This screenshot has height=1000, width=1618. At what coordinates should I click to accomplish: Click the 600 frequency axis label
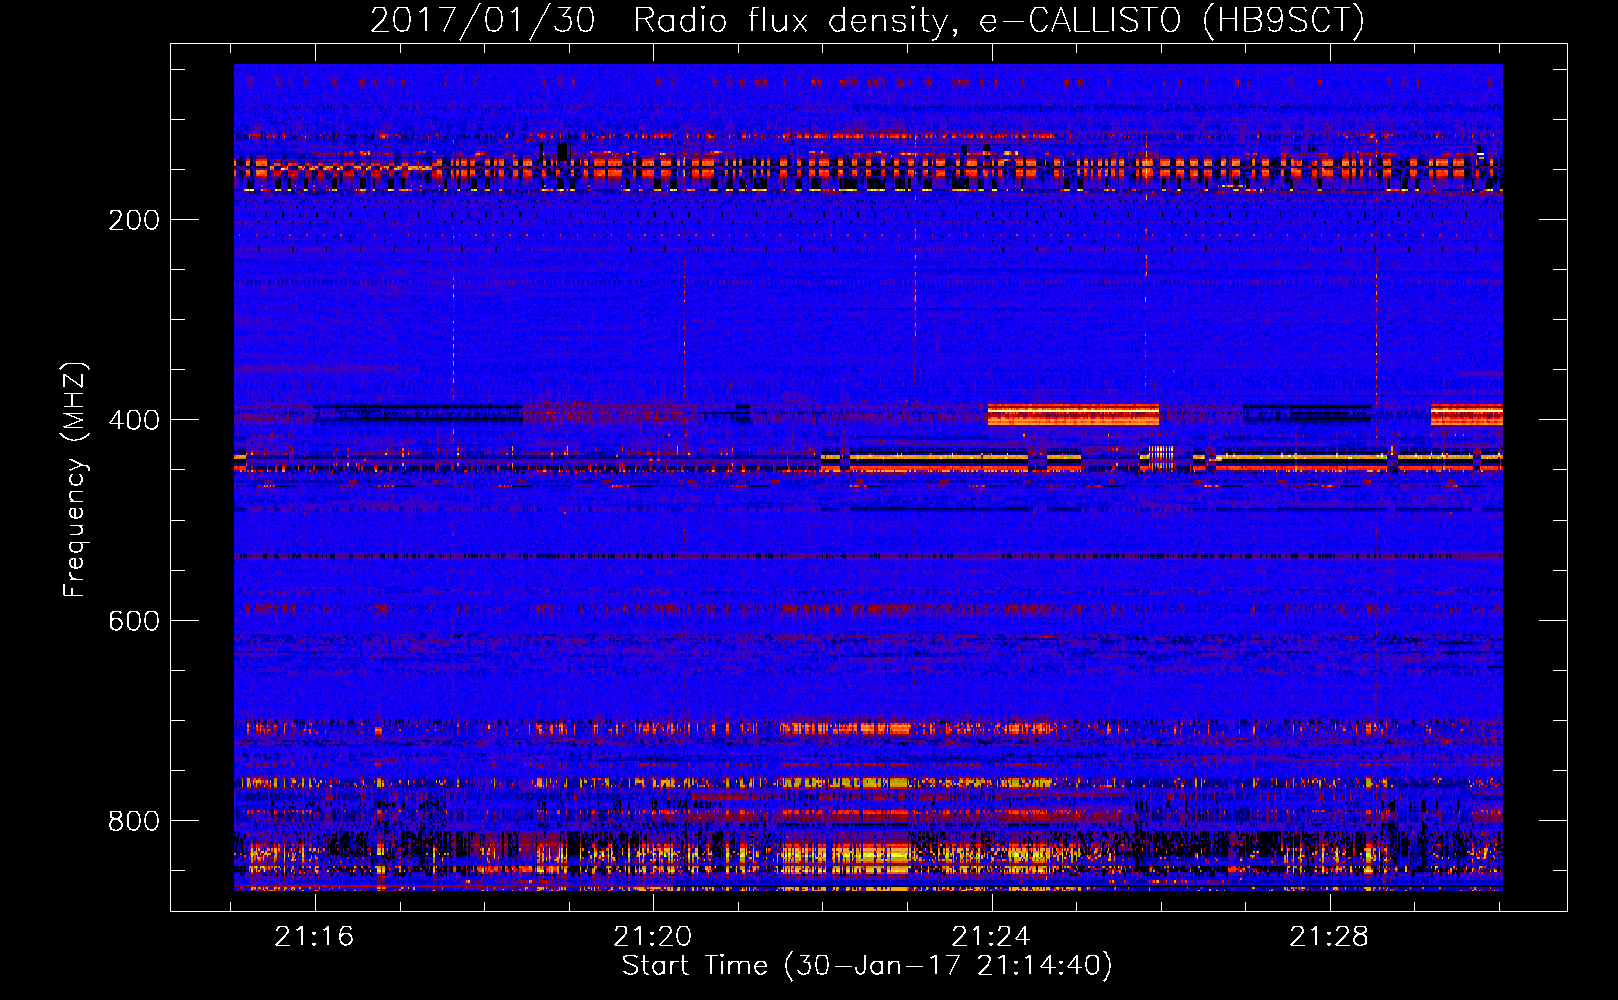(134, 621)
